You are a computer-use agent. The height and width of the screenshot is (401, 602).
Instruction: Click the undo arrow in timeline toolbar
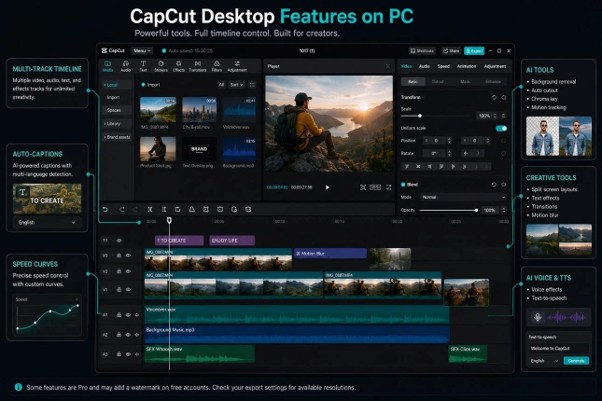pos(105,209)
